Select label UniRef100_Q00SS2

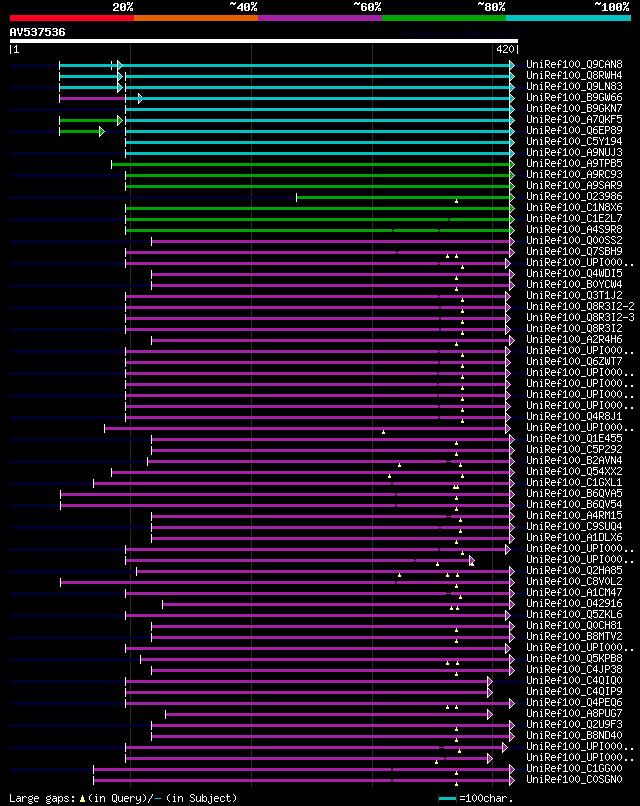pos(574,241)
